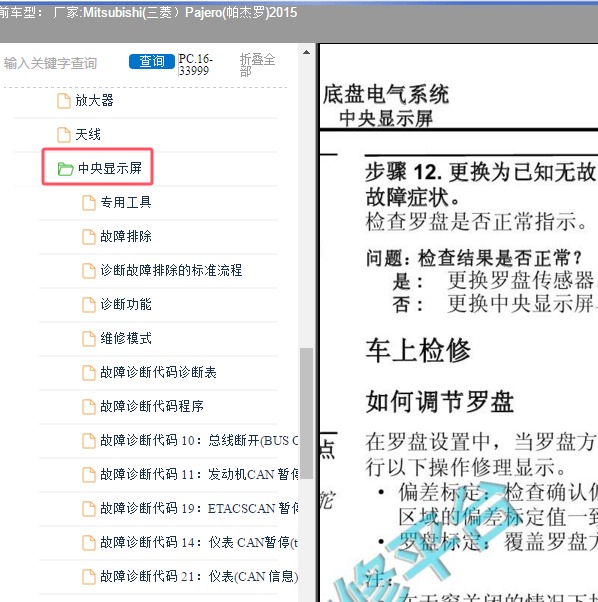Open 故障诊断代码 14: 仪表 CAN暂停 entry

point(199,542)
